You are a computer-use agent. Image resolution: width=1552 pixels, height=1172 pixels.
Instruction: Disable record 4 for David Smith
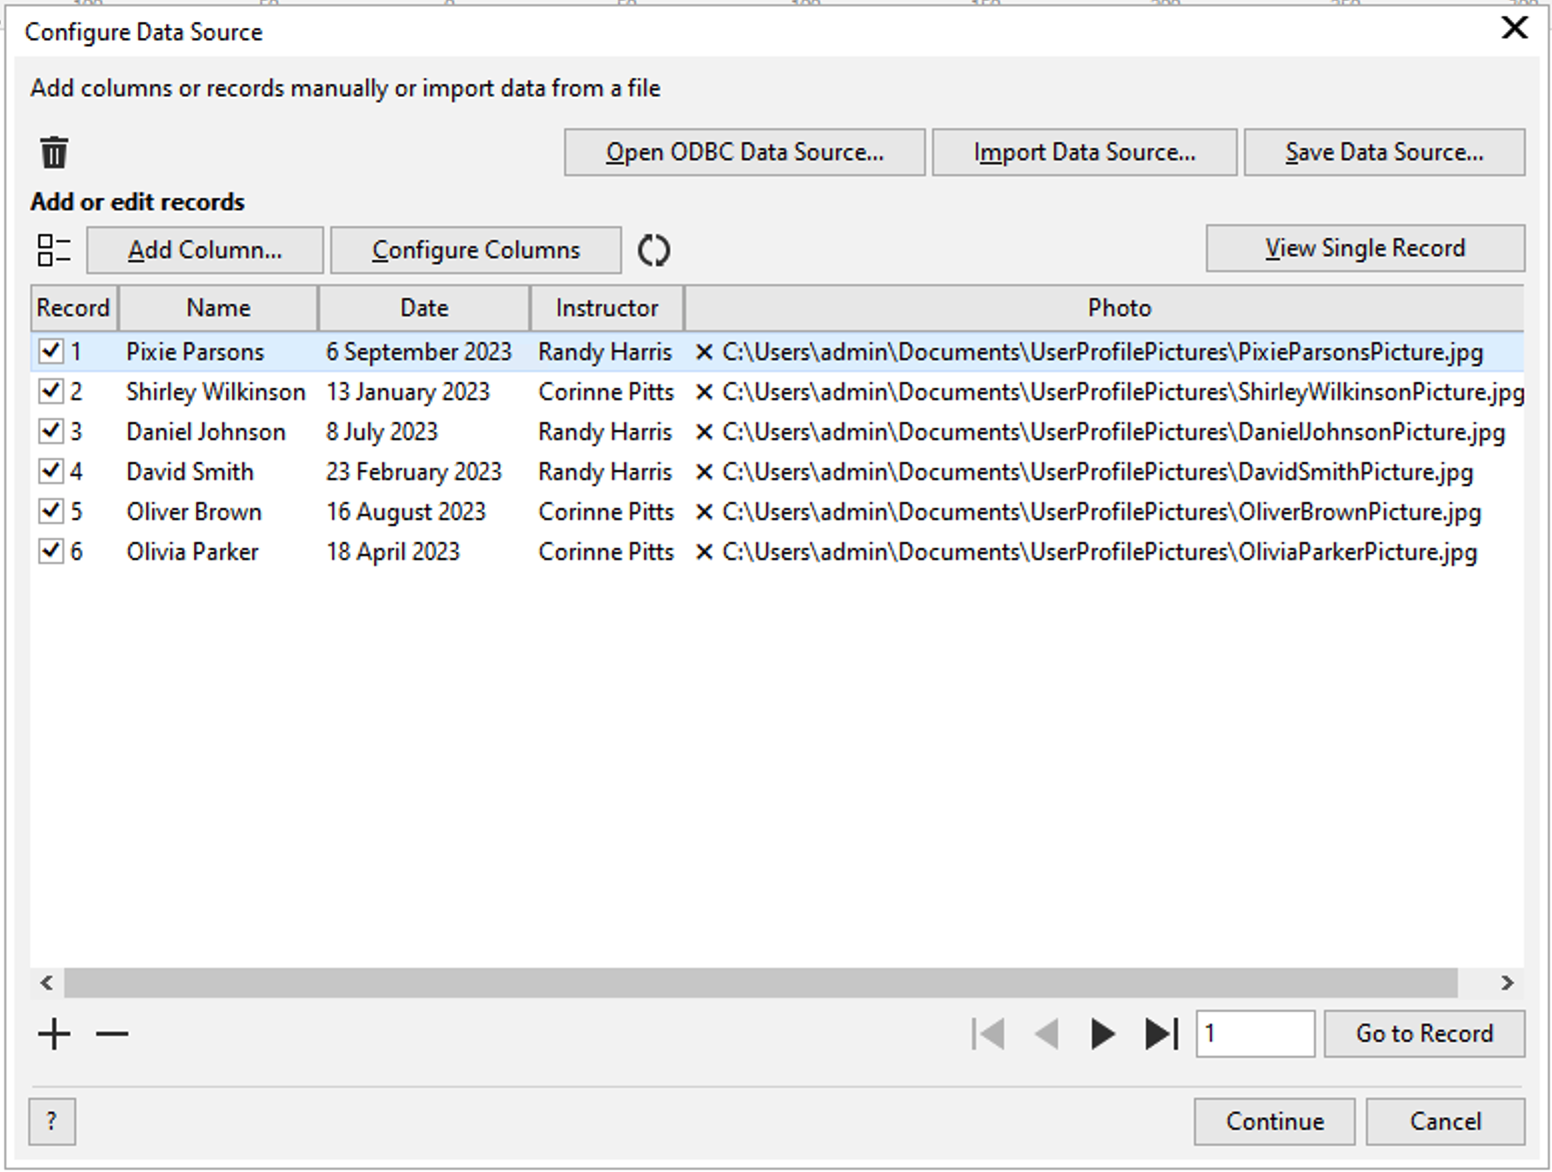click(53, 471)
